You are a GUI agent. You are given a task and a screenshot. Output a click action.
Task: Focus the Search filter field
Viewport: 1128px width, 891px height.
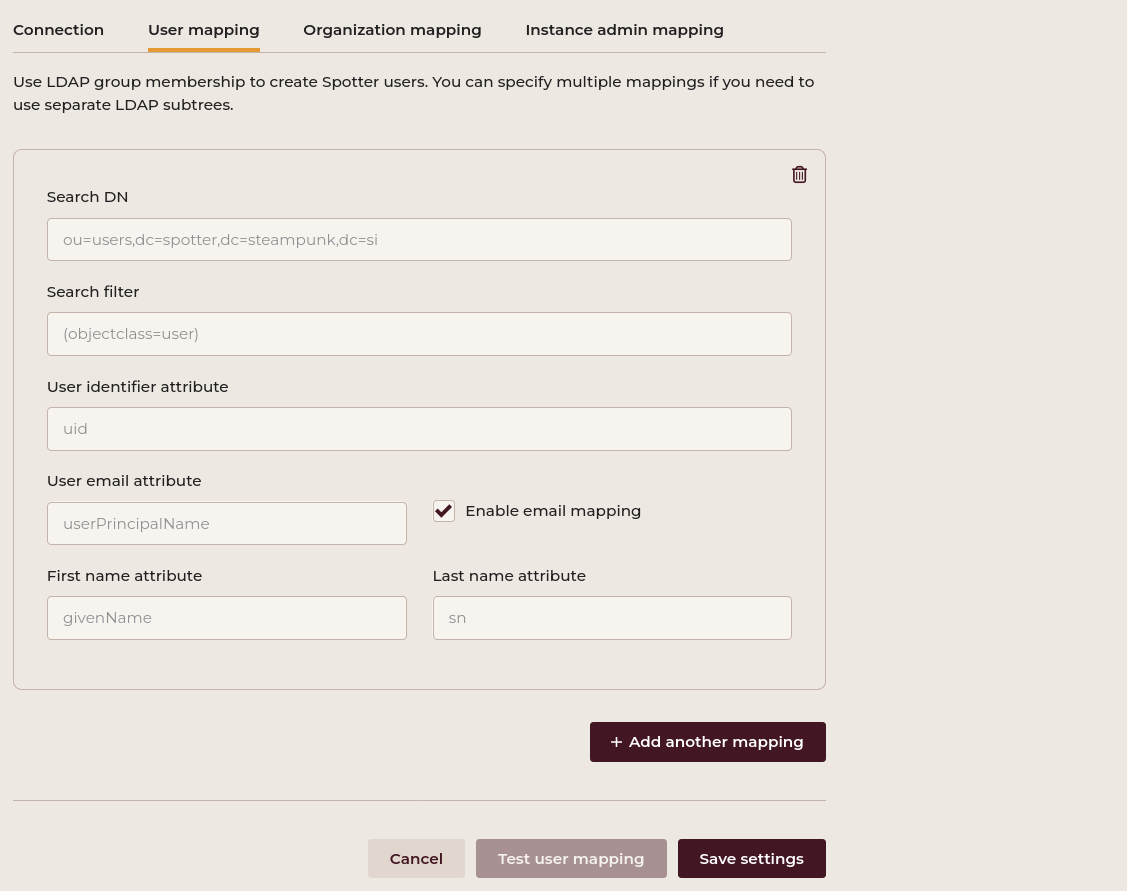[x=419, y=334]
